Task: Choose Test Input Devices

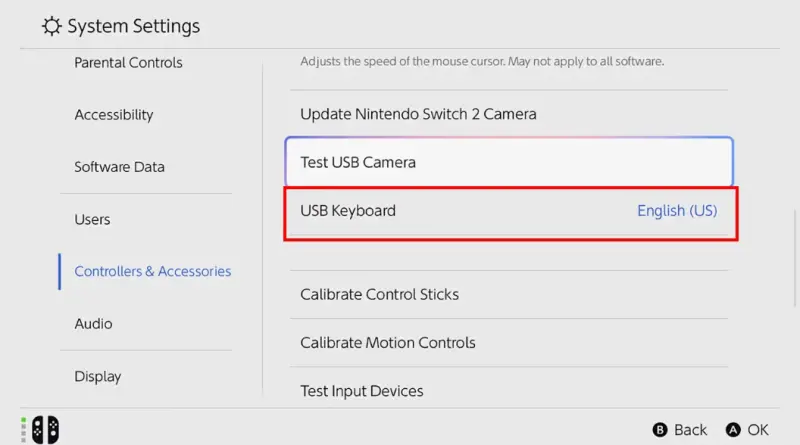Action: tap(509, 391)
